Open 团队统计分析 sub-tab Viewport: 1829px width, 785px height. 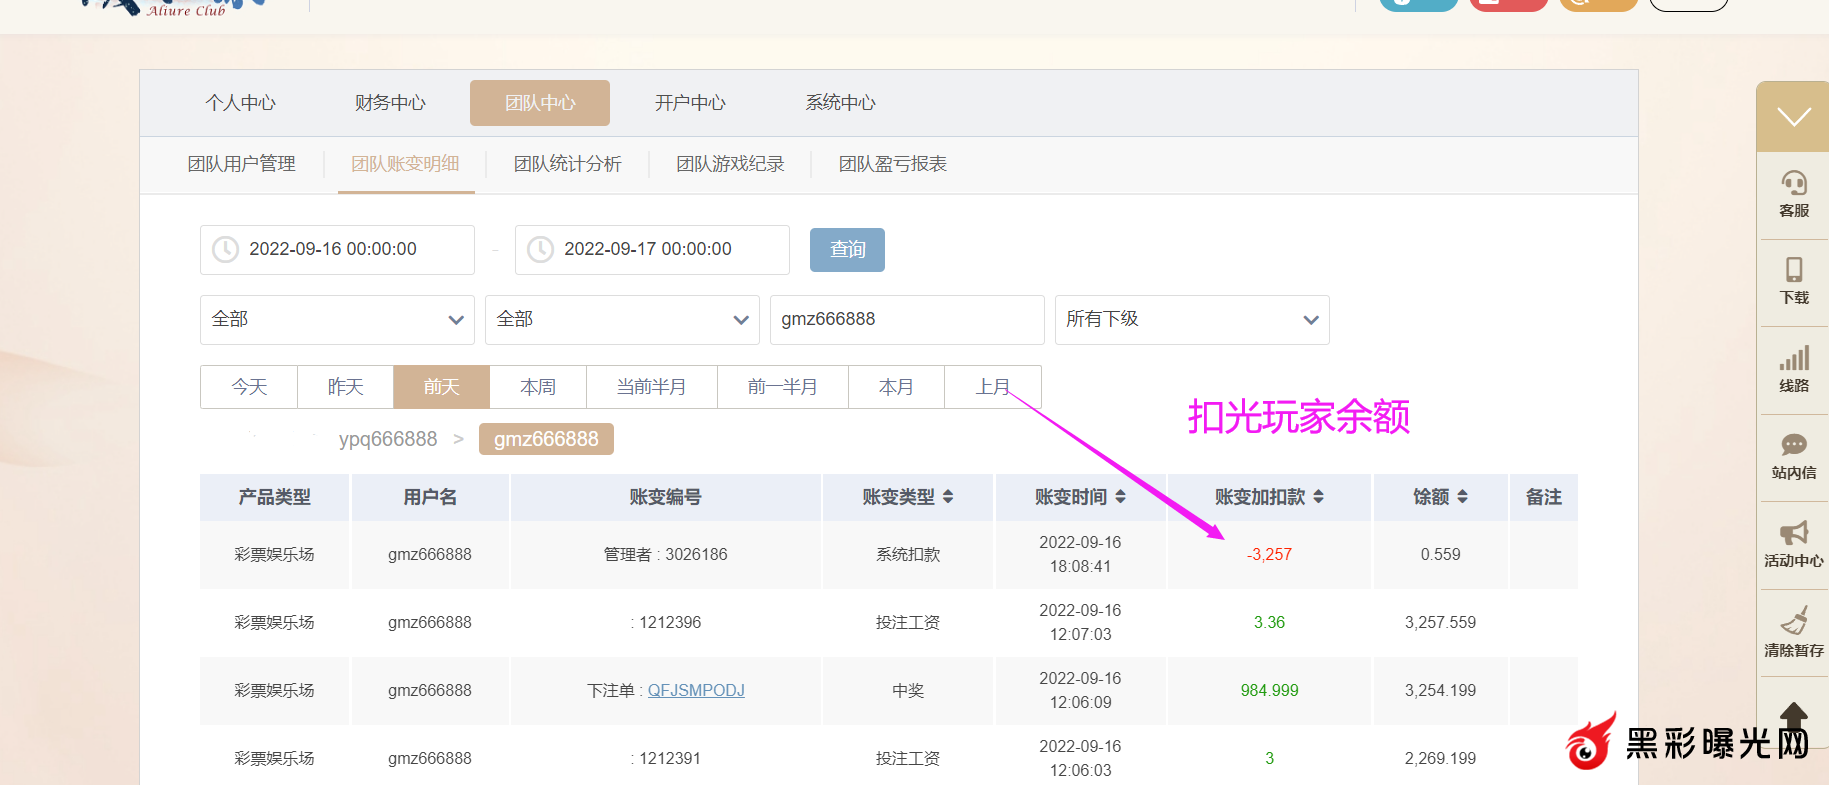(x=567, y=164)
